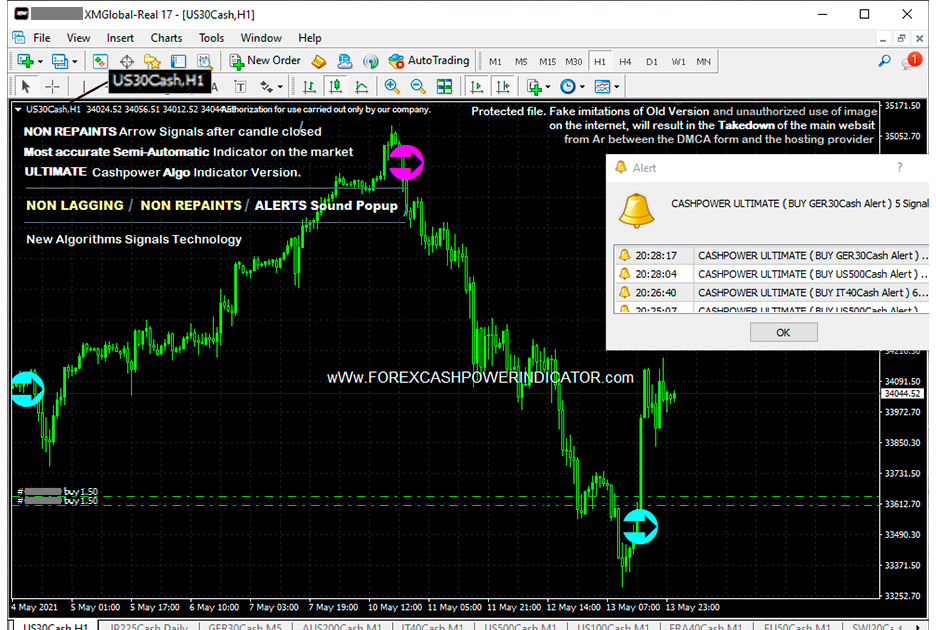Image resolution: width=936 pixels, height=630 pixels.
Task: Click the Alert dialog help question mark
Action: tap(901, 167)
